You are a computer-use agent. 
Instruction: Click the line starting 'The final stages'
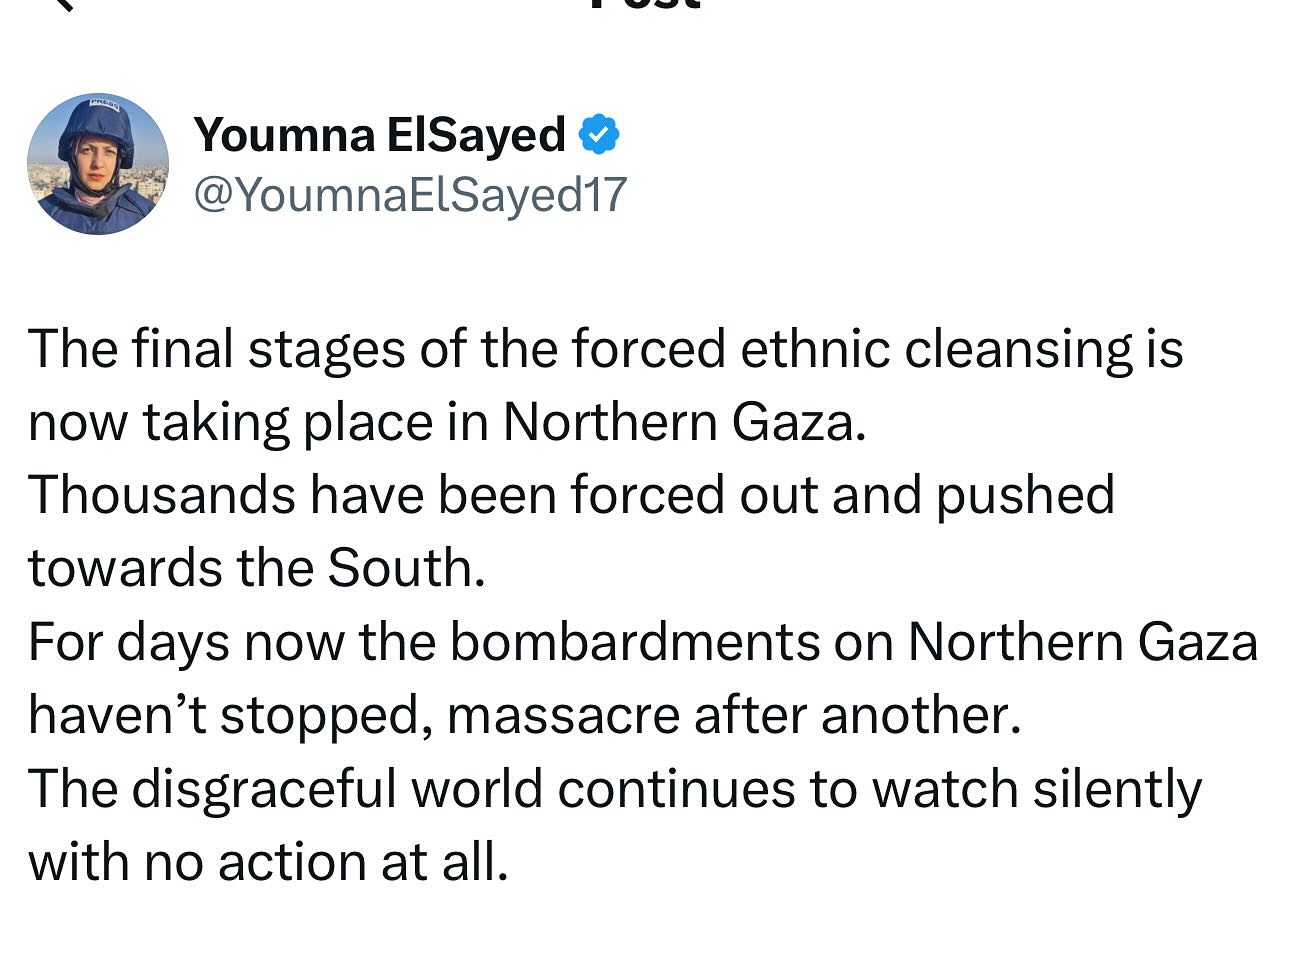coord(605,350)
